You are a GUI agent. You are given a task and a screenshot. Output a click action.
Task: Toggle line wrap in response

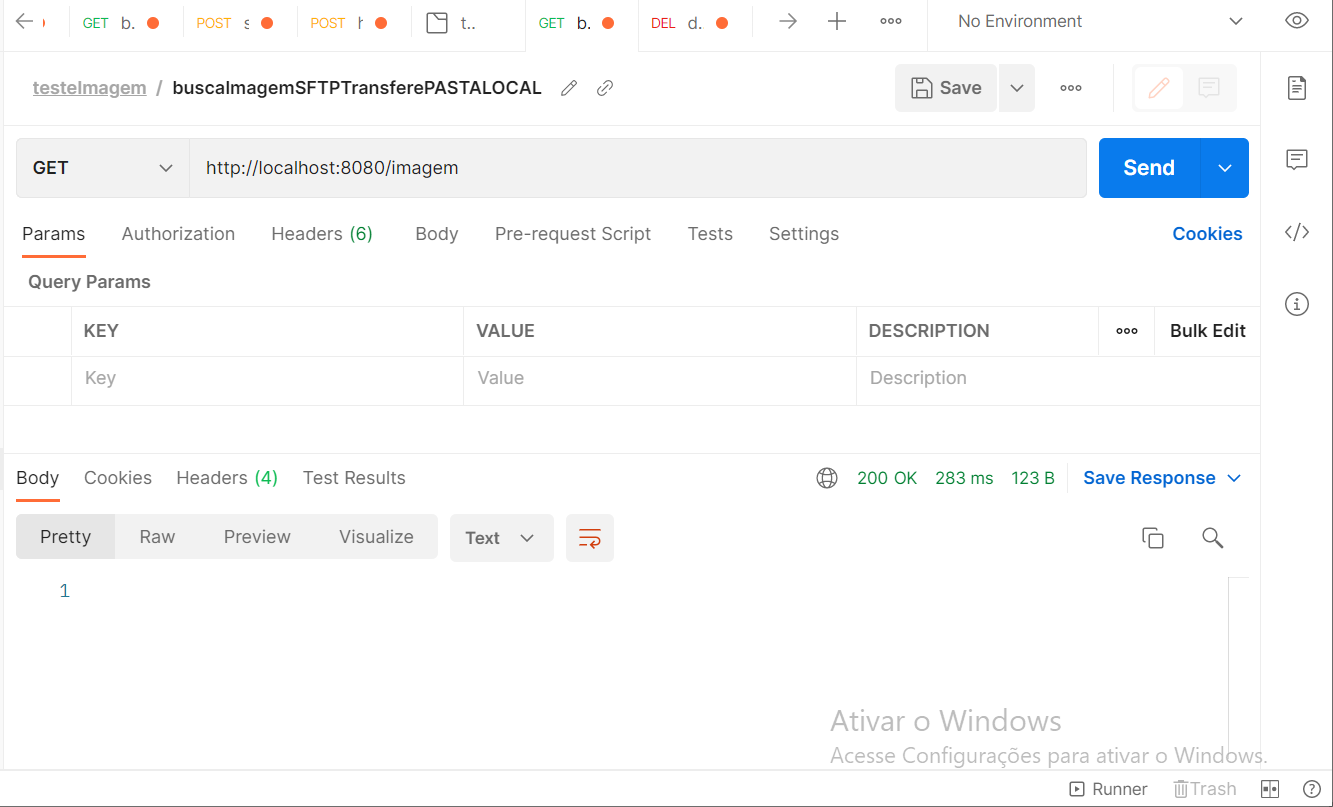click(590, 538)
